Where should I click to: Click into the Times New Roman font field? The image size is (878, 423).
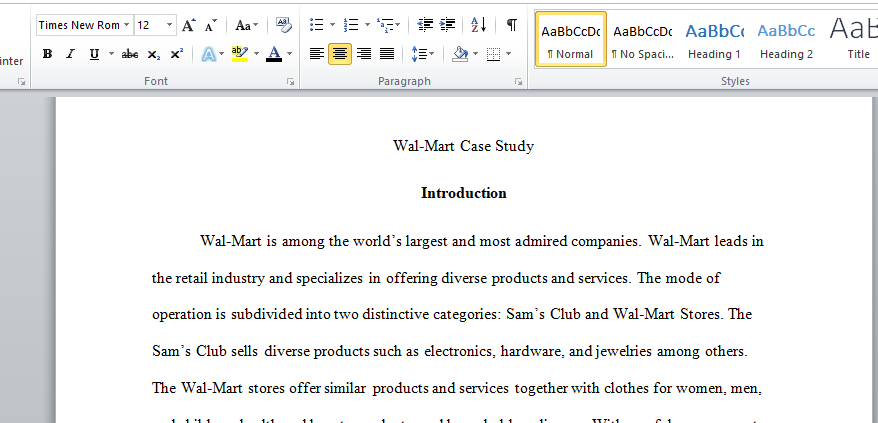tap(79, 25)
